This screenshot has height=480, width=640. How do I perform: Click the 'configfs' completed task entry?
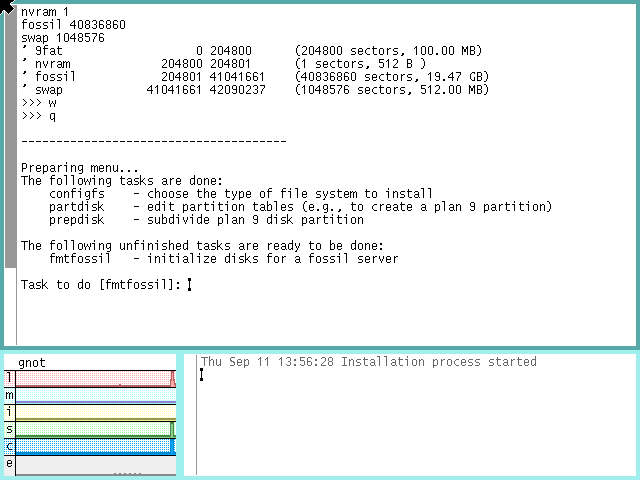[x=77, y=194]
